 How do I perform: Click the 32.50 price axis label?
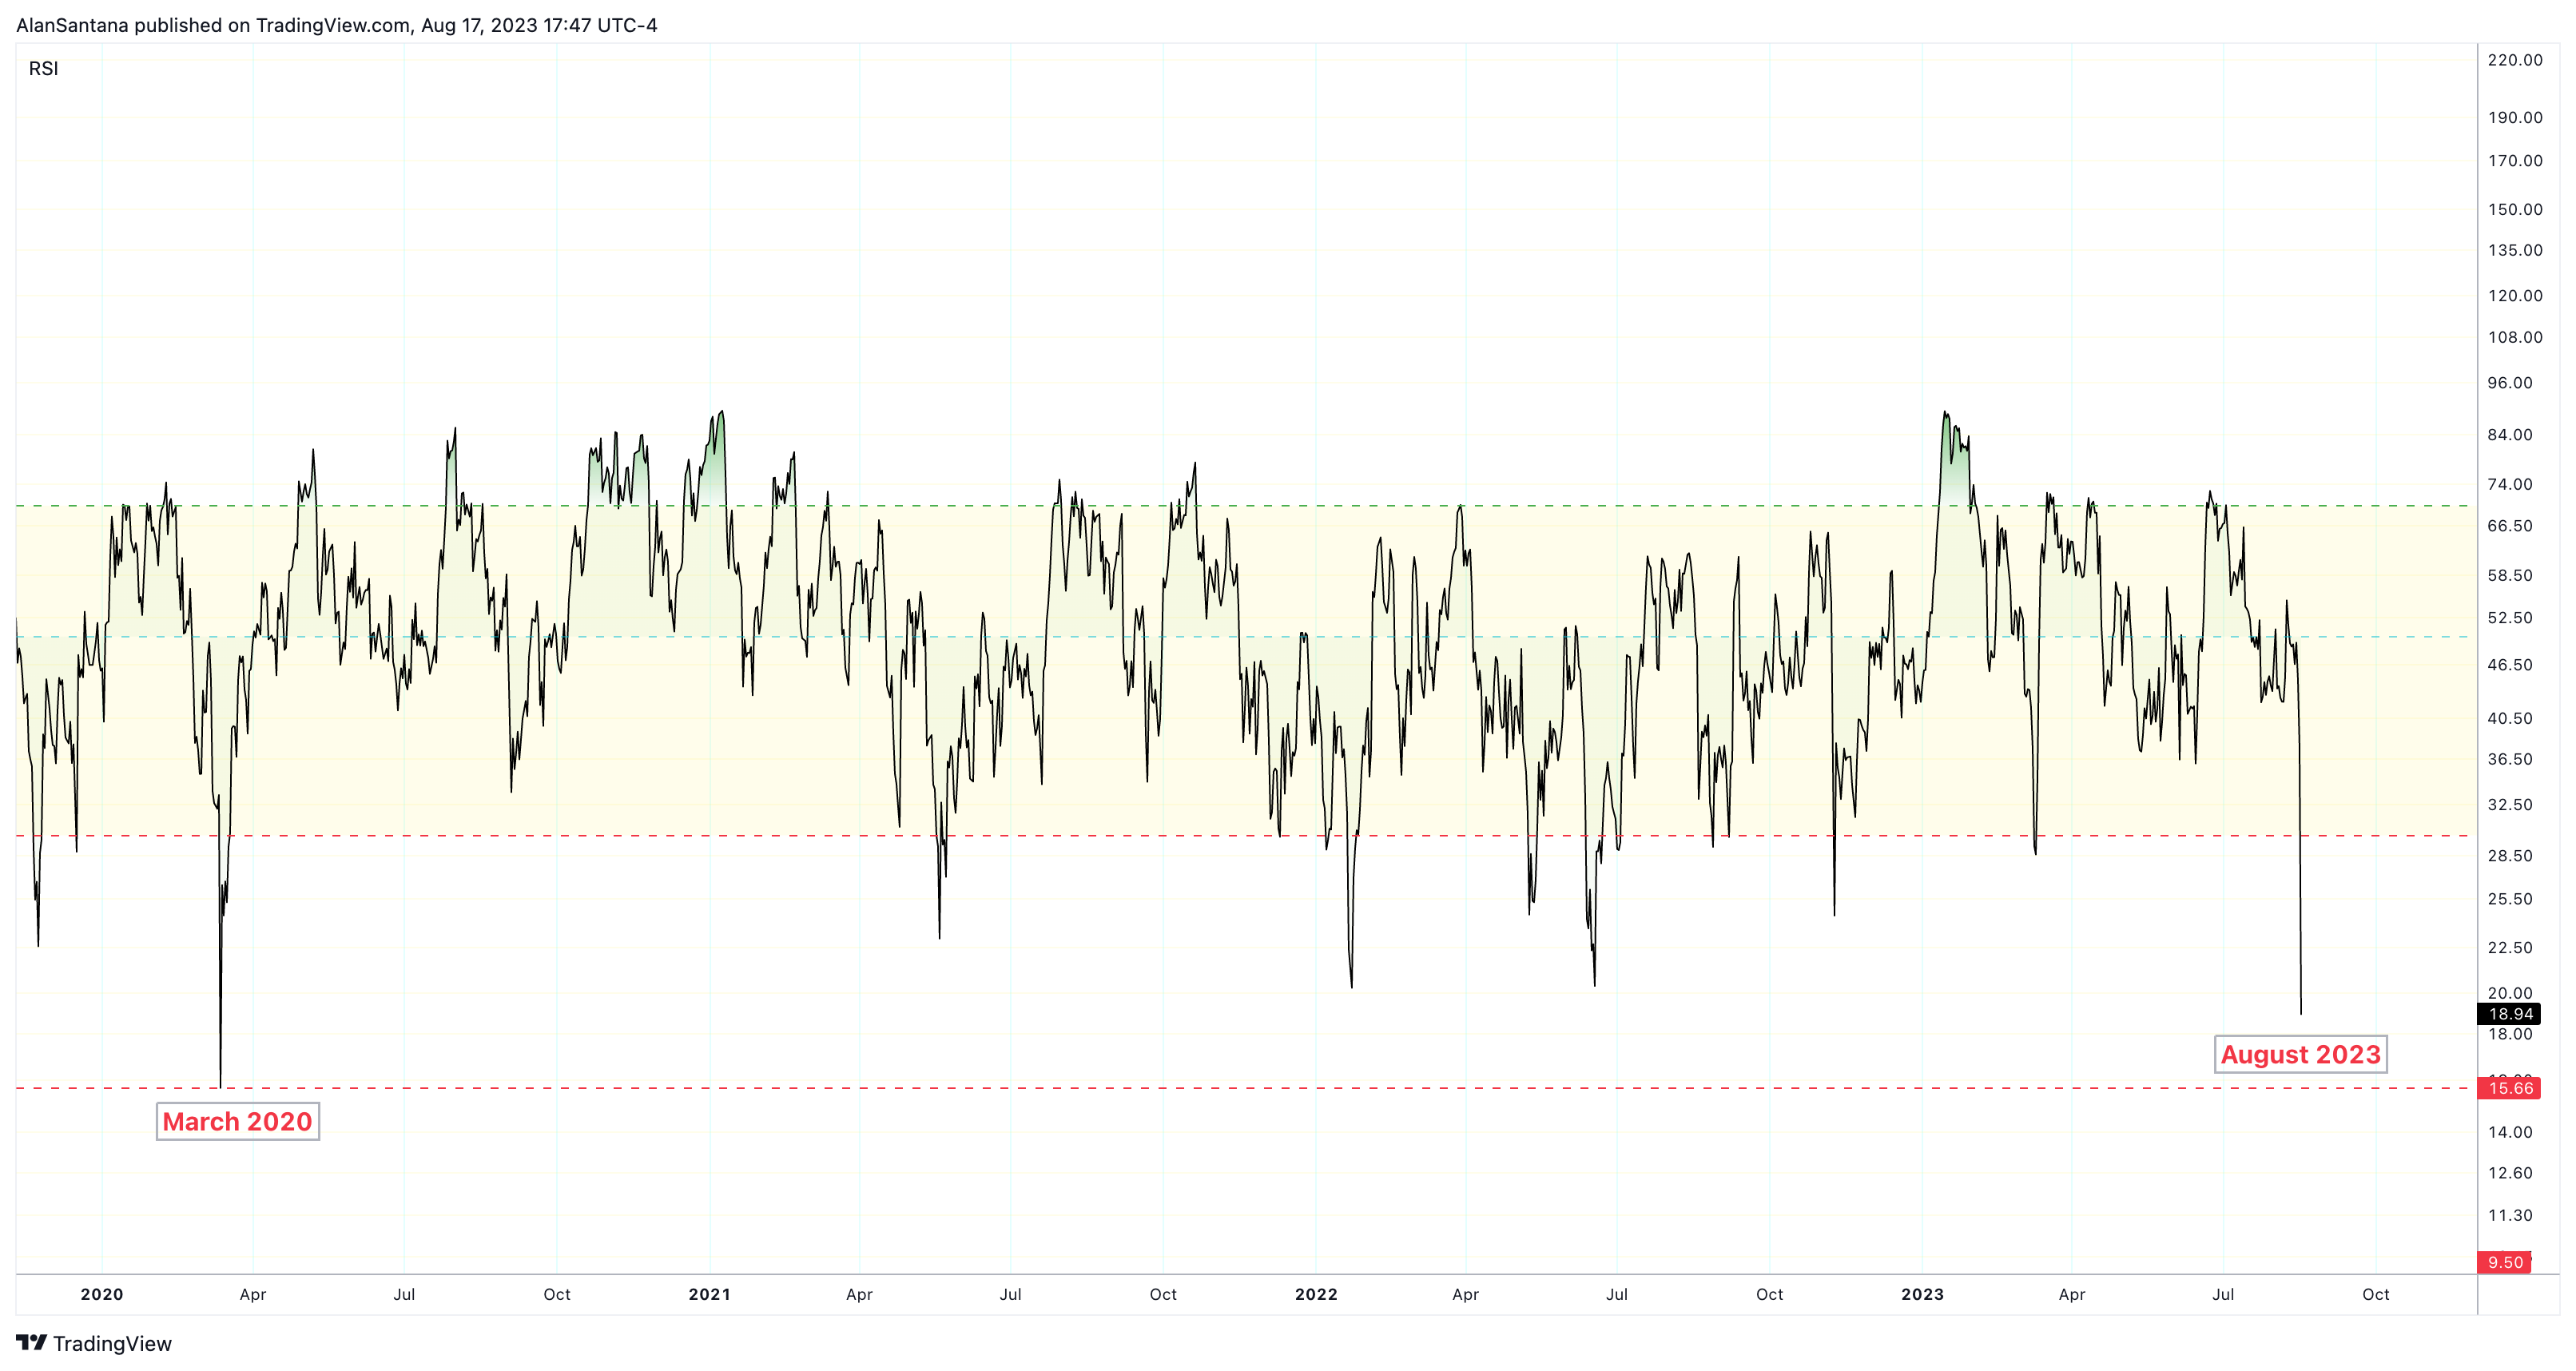[2510, 805]
